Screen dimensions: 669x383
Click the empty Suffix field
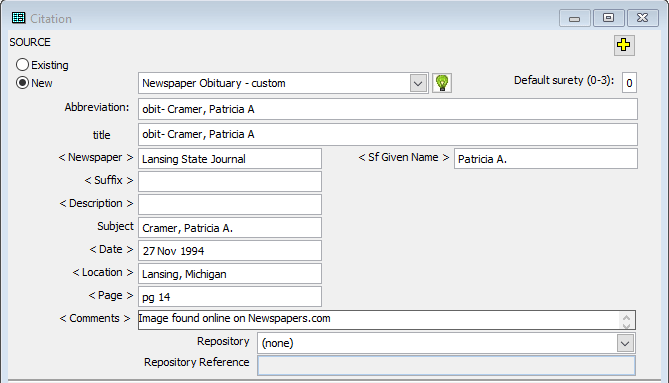(x=230, y=182)
